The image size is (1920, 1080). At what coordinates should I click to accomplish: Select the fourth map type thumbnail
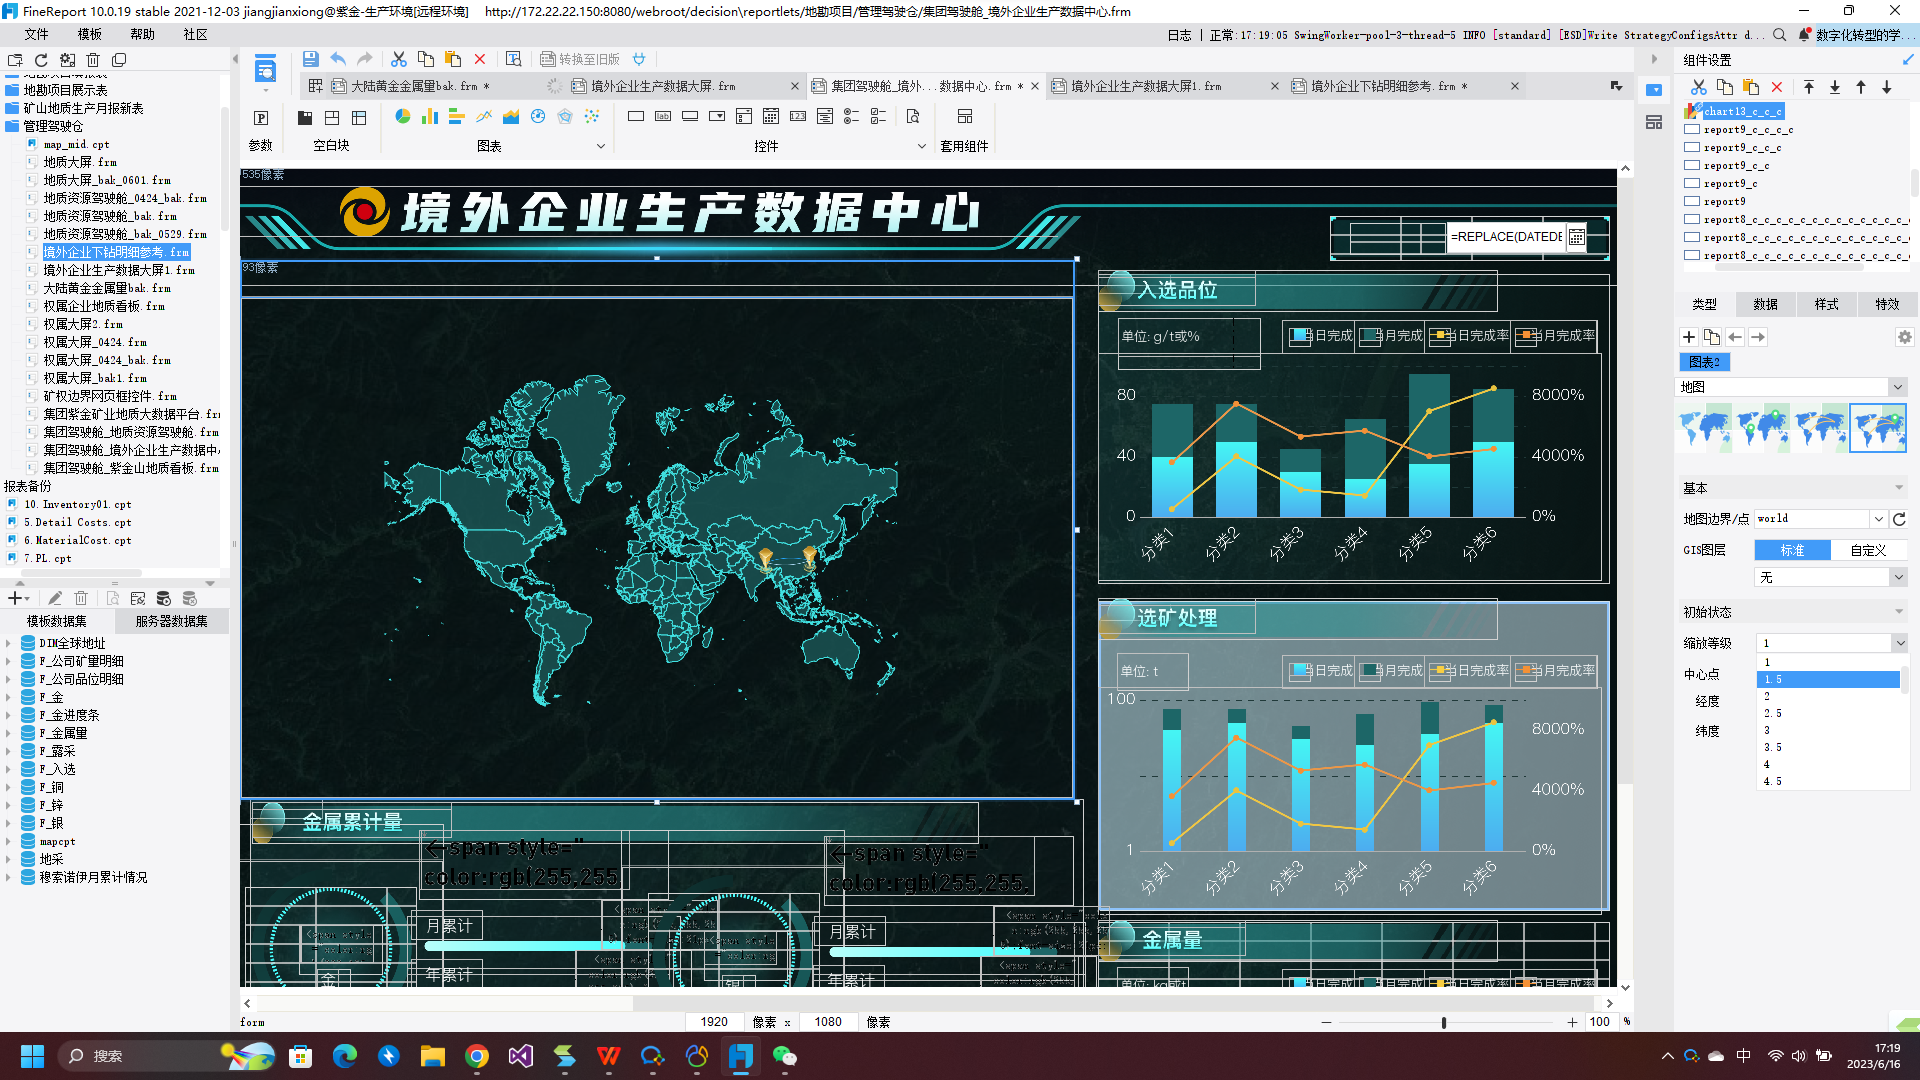point(1878,428)
